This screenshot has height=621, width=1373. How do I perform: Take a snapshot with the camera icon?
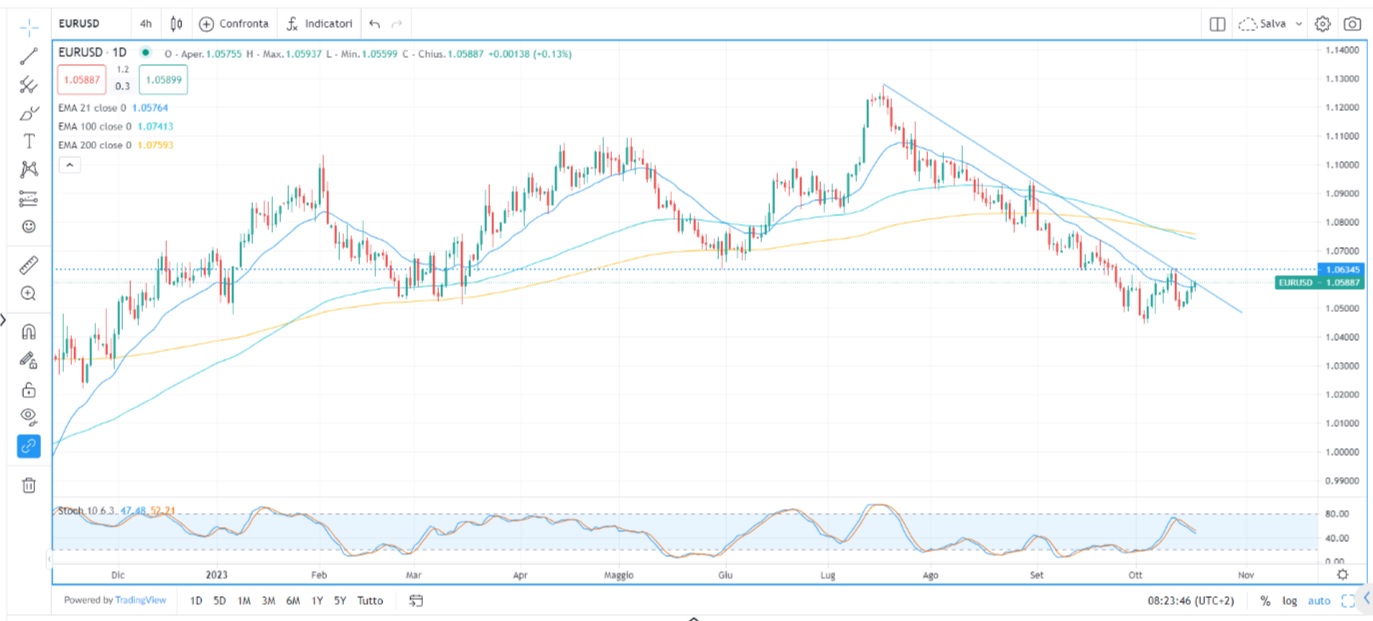click(x=1352, y=24)
